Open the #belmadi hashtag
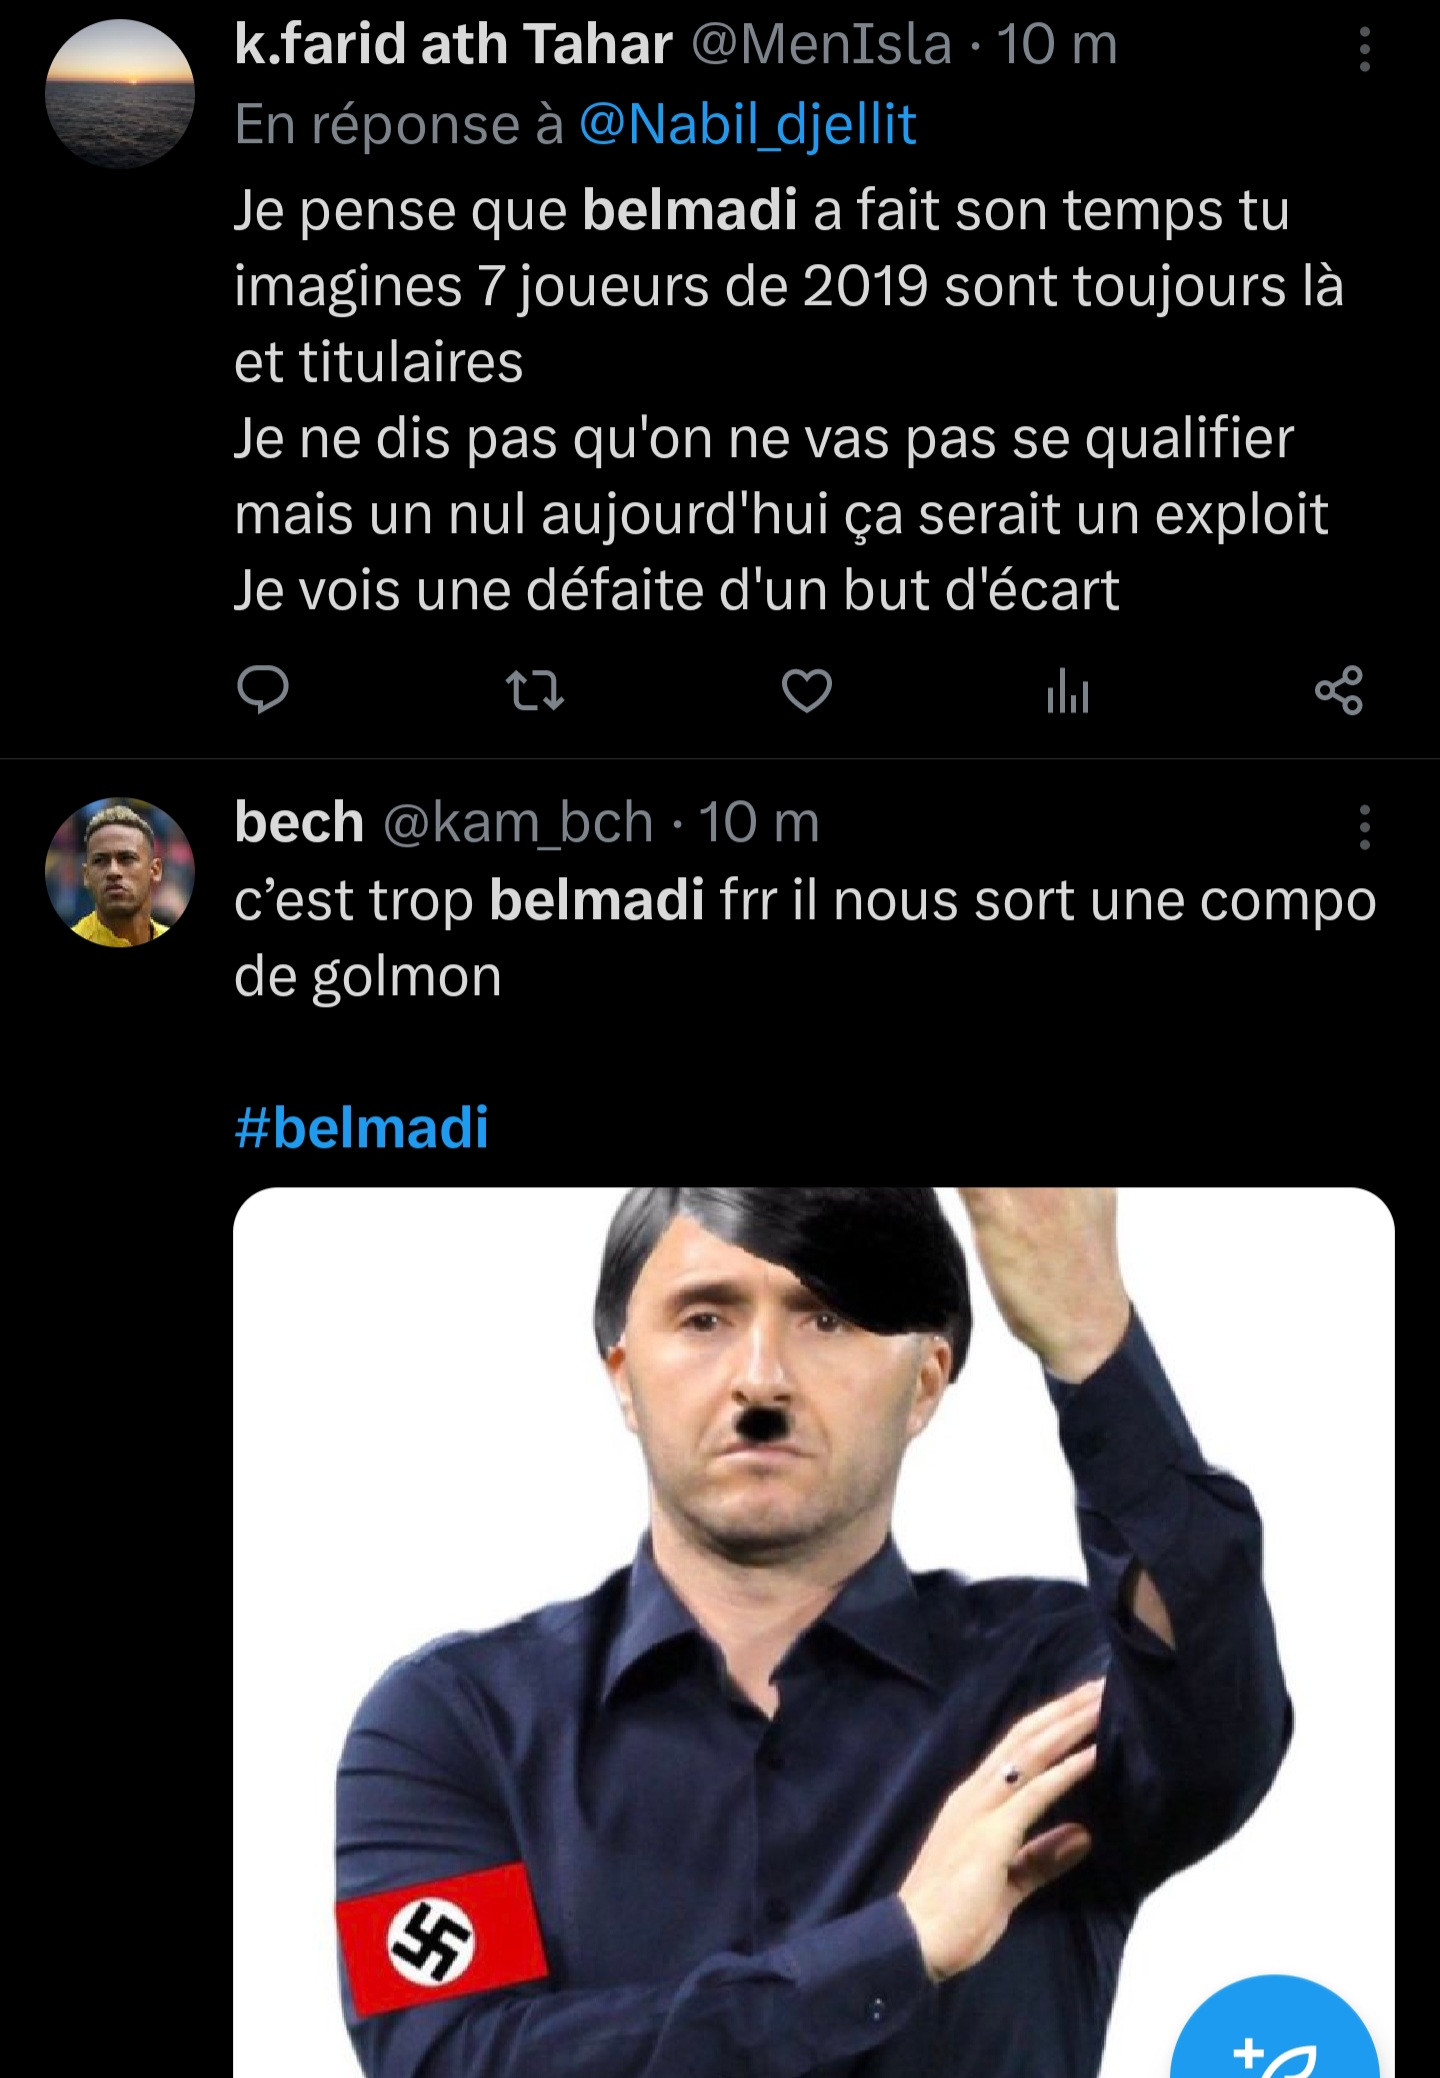The width and height of the screenshot is (1440, 2078). [x=361, y=1127]
